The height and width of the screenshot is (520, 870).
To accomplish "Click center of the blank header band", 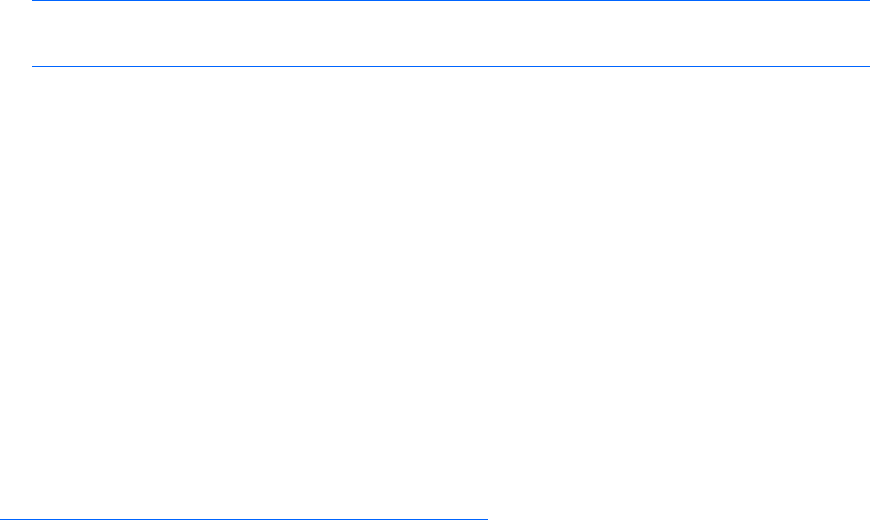I will tap(450, 34).
